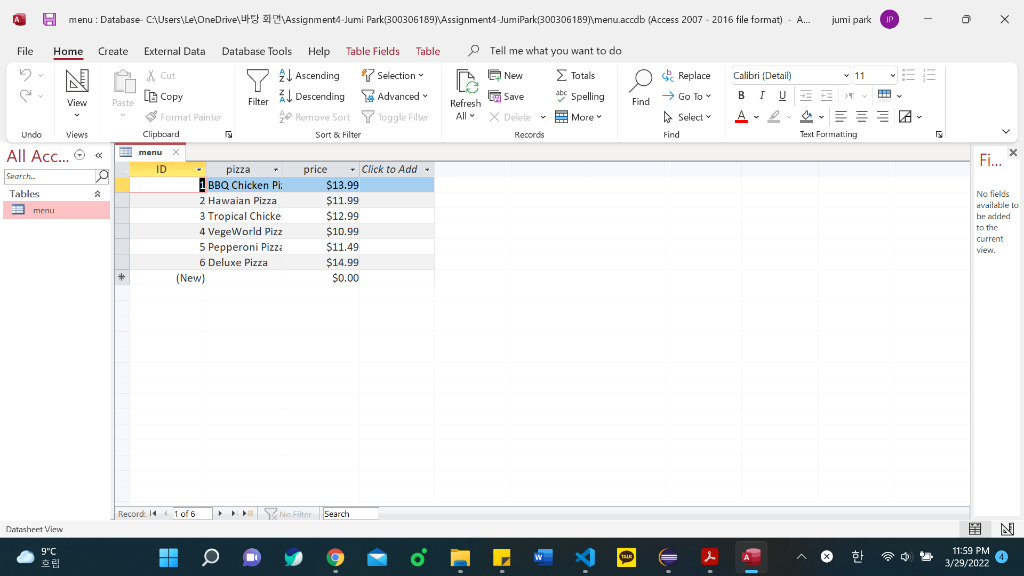The height and width of the screenshot is (576, 1024).
Task: Open the price column dropdown arrow
Action: tap(353, 170)
